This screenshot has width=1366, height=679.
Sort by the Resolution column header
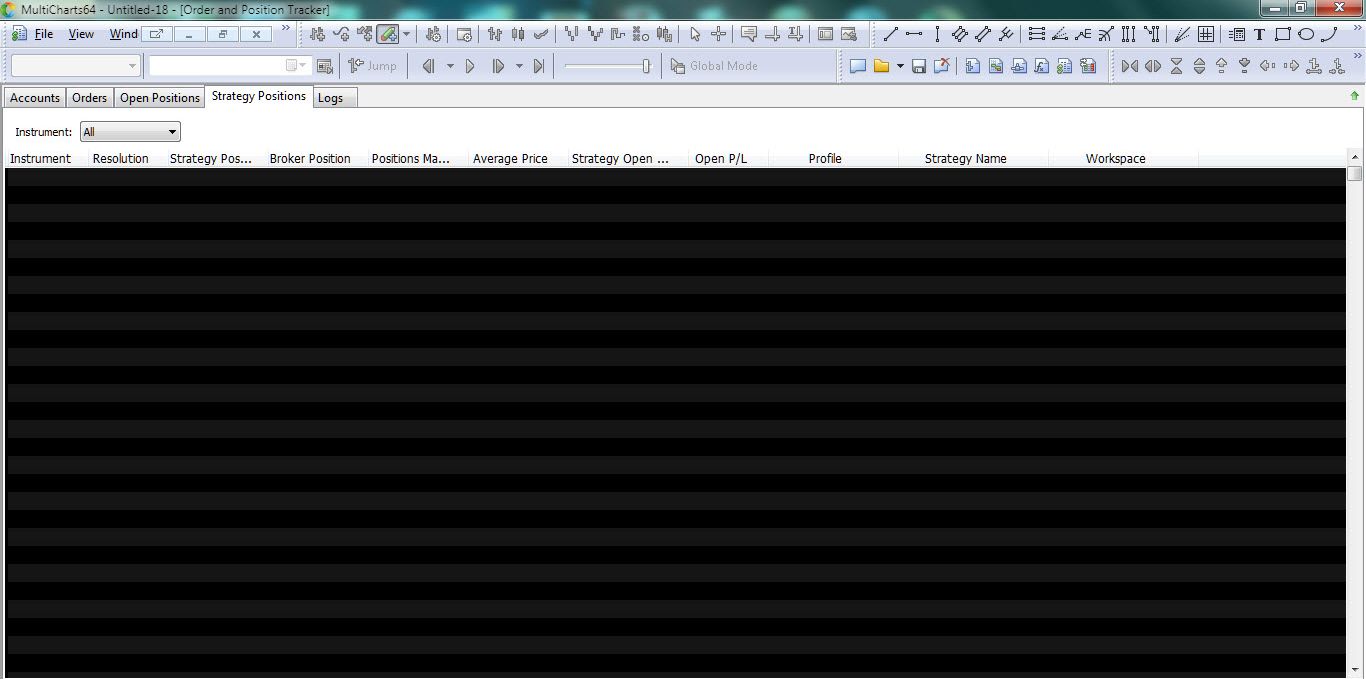(x=121, y=159)
